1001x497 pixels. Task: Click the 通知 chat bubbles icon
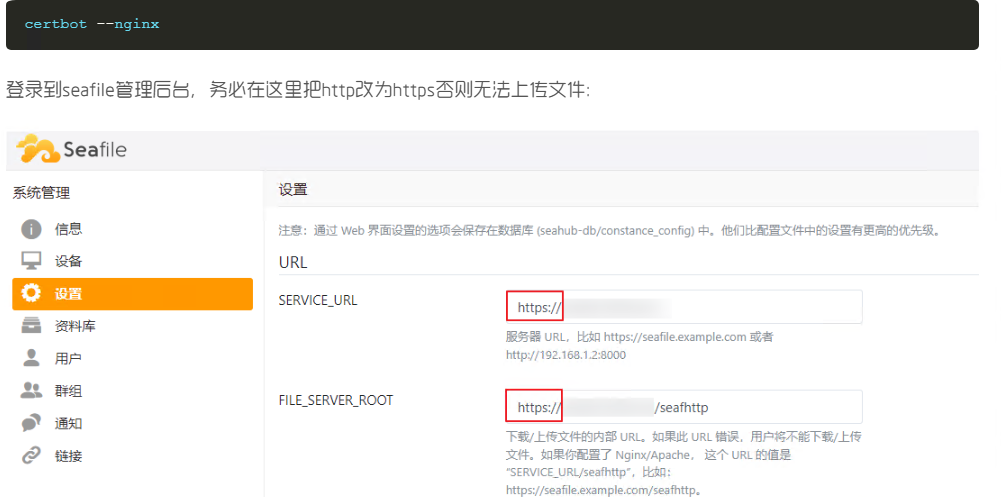point(31,423)
